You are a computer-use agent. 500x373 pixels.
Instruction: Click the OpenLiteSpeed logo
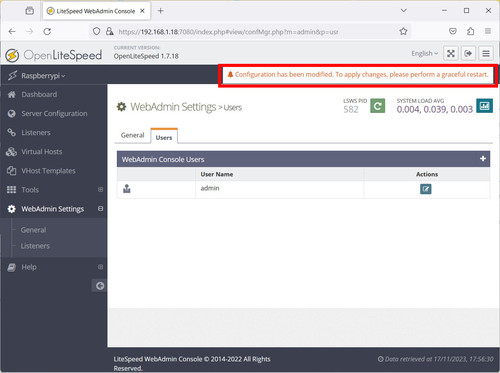[54, 55]
